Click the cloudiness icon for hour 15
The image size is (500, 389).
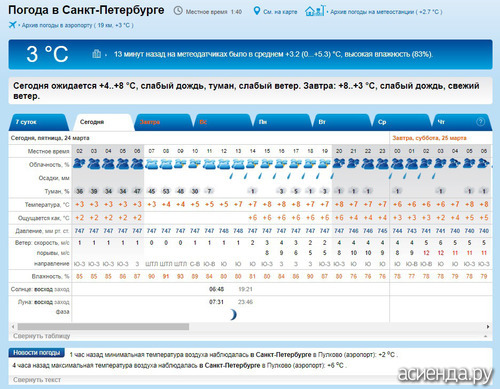[x=267, y=164]
